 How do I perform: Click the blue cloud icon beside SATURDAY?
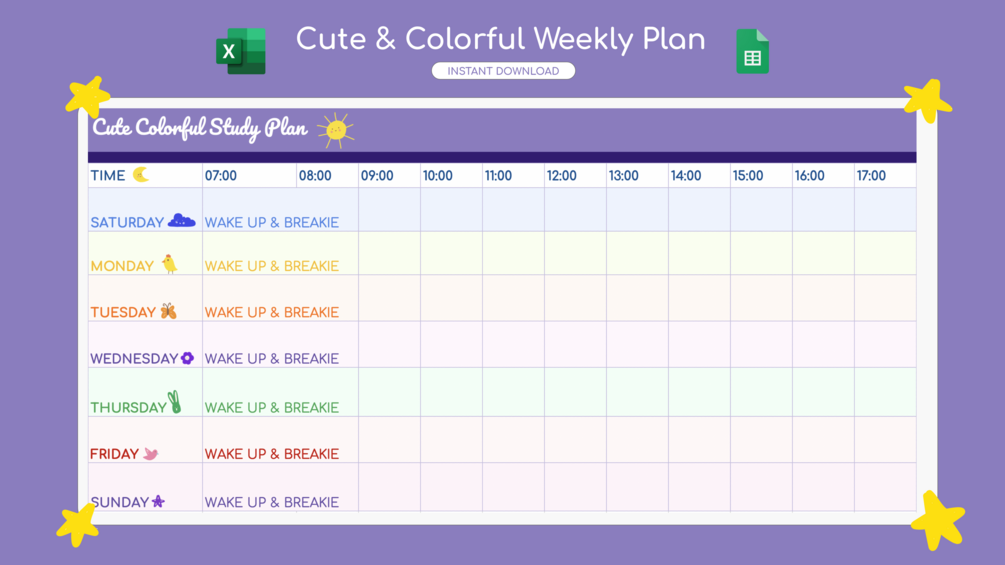181,221
